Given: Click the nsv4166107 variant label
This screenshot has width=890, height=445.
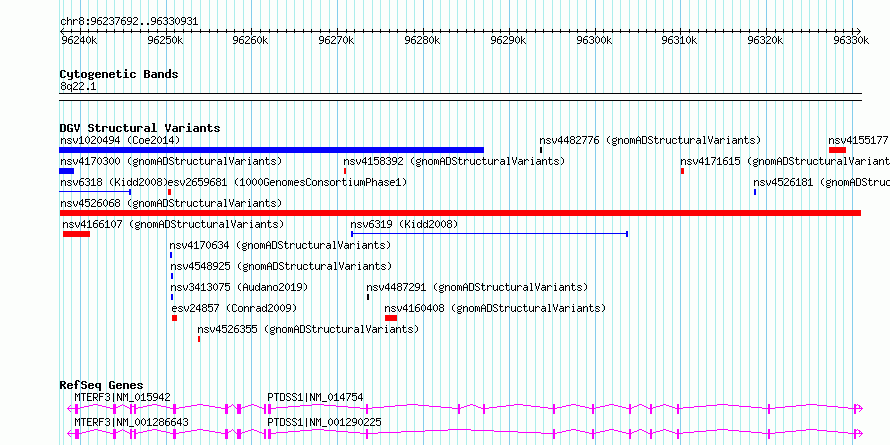Looking at the screenshot, I should 173,224.
